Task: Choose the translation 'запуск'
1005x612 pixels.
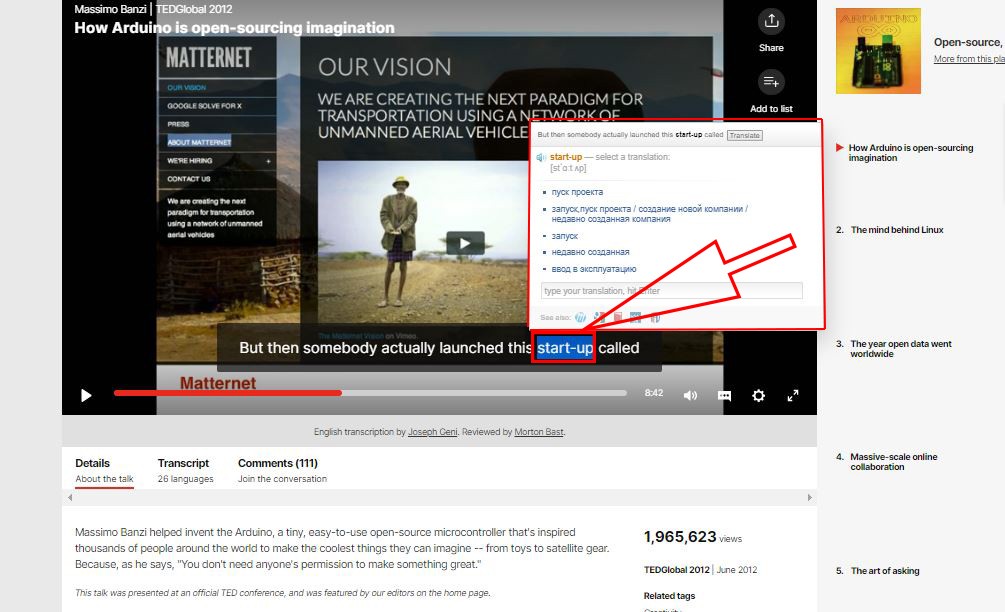Action: pos(565,236)
